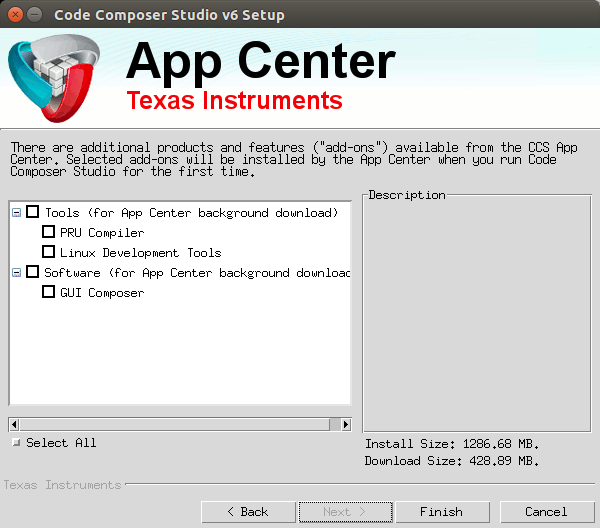Check the Software group checkbox

coord(33,272)
